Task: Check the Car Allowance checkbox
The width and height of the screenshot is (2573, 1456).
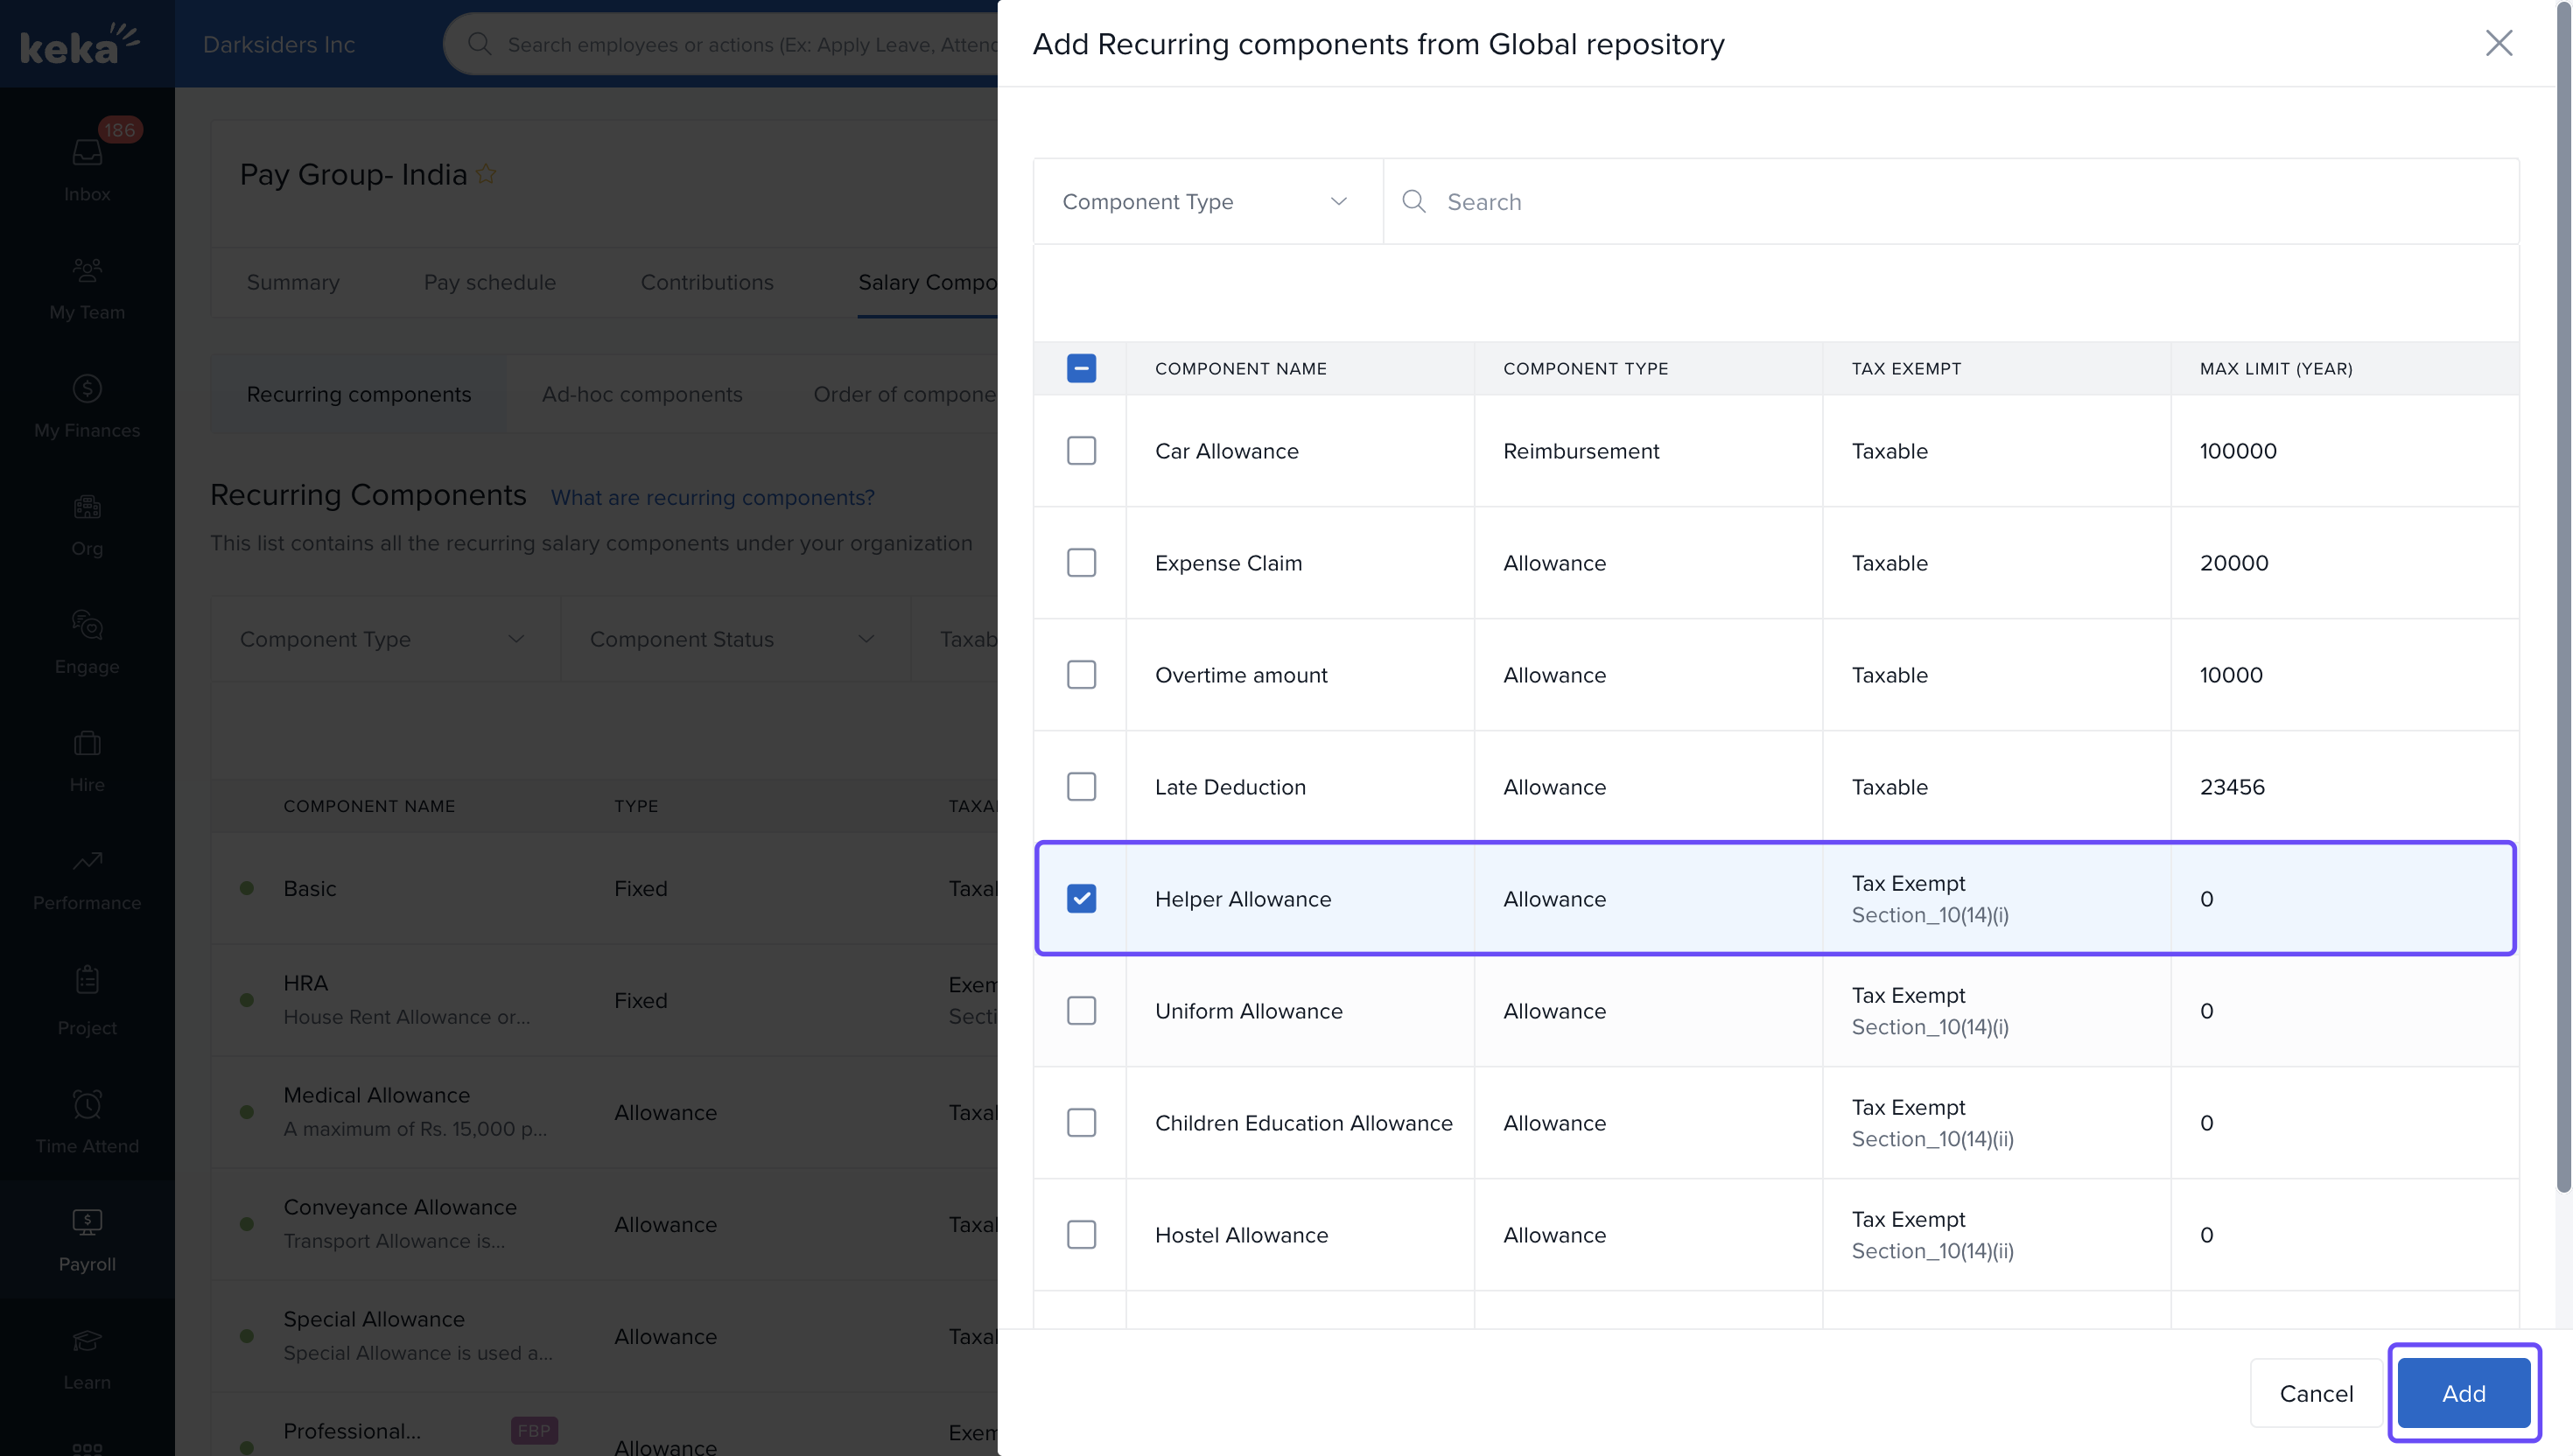Action: (x=1081, y=451)
